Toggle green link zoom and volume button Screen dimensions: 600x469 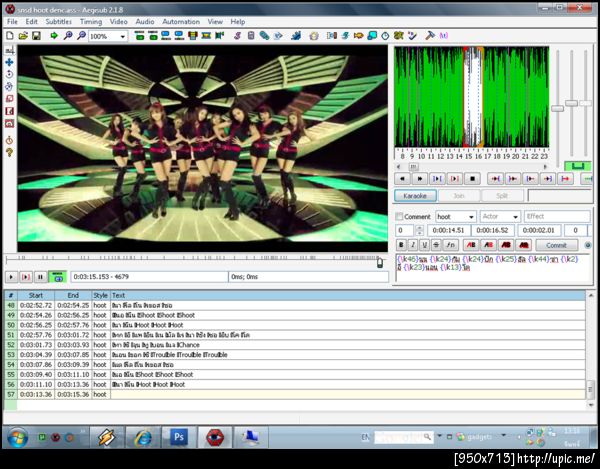click(578, 166)
